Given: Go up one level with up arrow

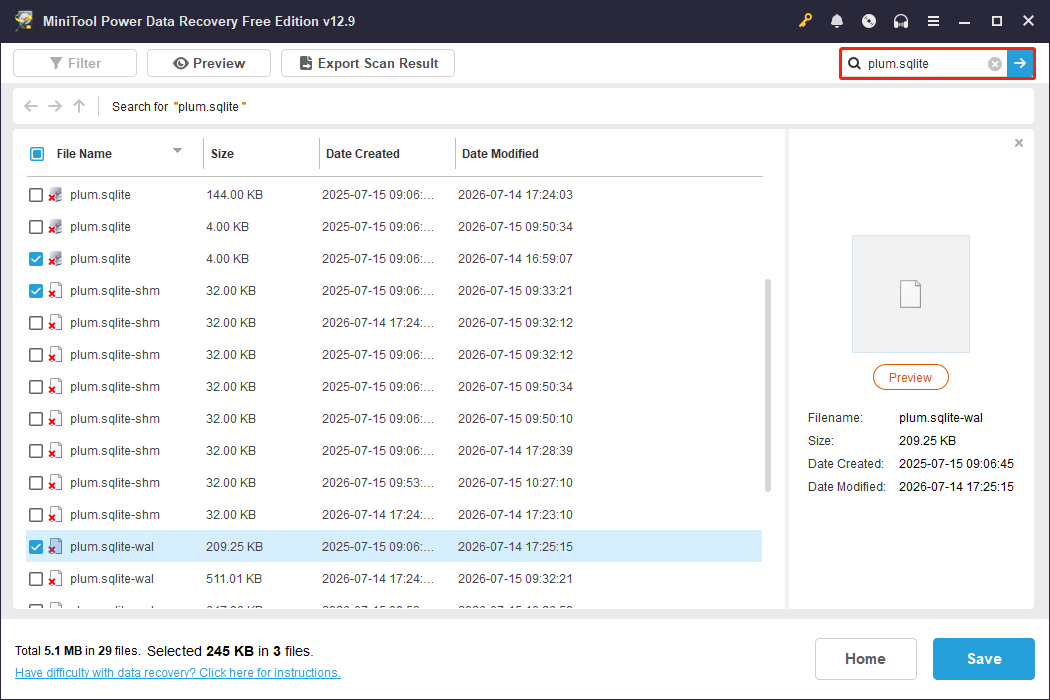Looking at the screenshot, I should [x=79, y=106].
